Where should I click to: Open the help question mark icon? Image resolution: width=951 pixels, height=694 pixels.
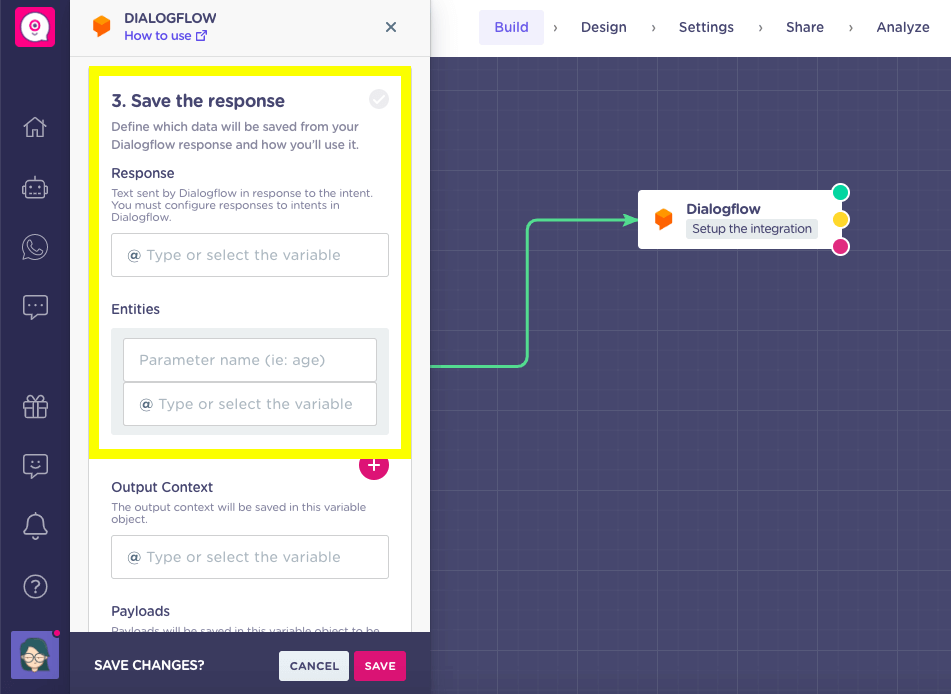[35, 587]
